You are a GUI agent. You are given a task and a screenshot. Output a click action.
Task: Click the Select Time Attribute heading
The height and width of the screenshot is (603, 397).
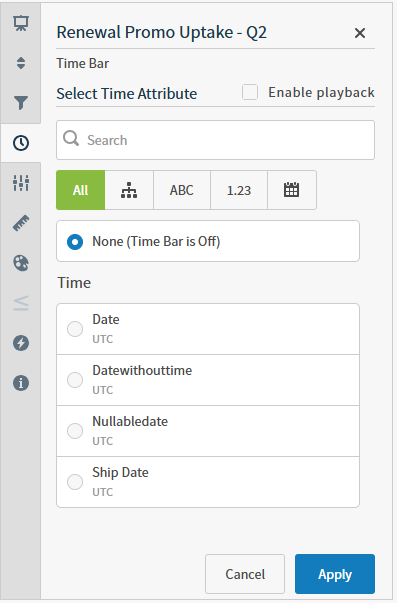127,94
